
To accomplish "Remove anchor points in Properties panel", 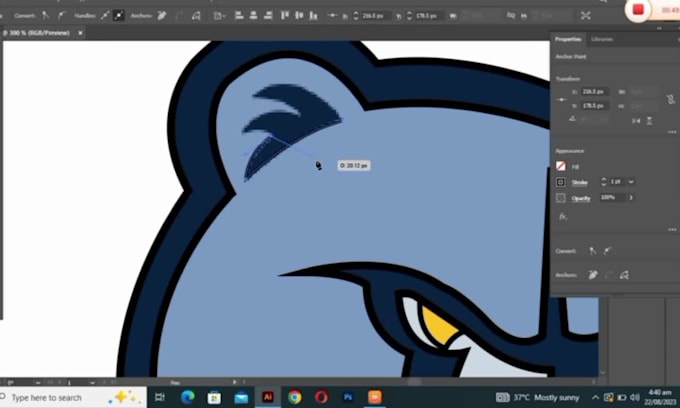I will coord(593,274).
